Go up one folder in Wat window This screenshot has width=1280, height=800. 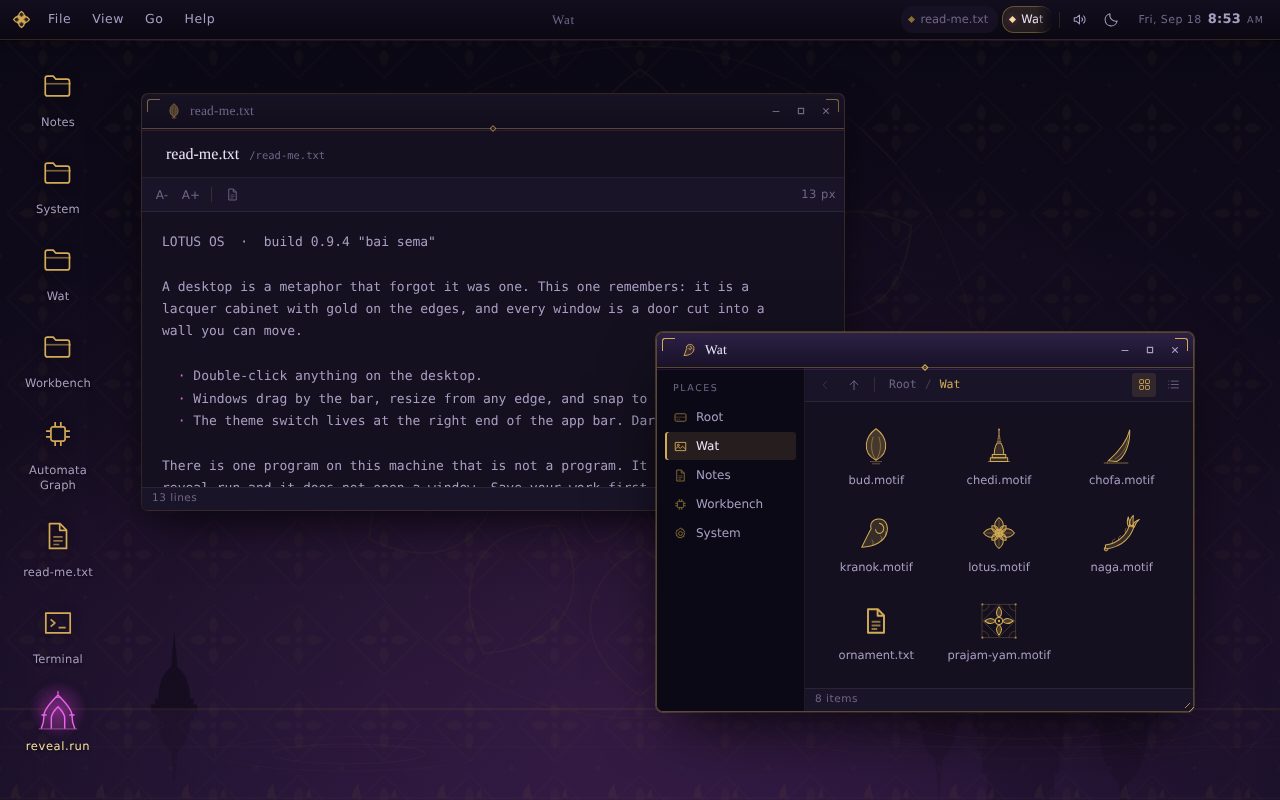853,384
